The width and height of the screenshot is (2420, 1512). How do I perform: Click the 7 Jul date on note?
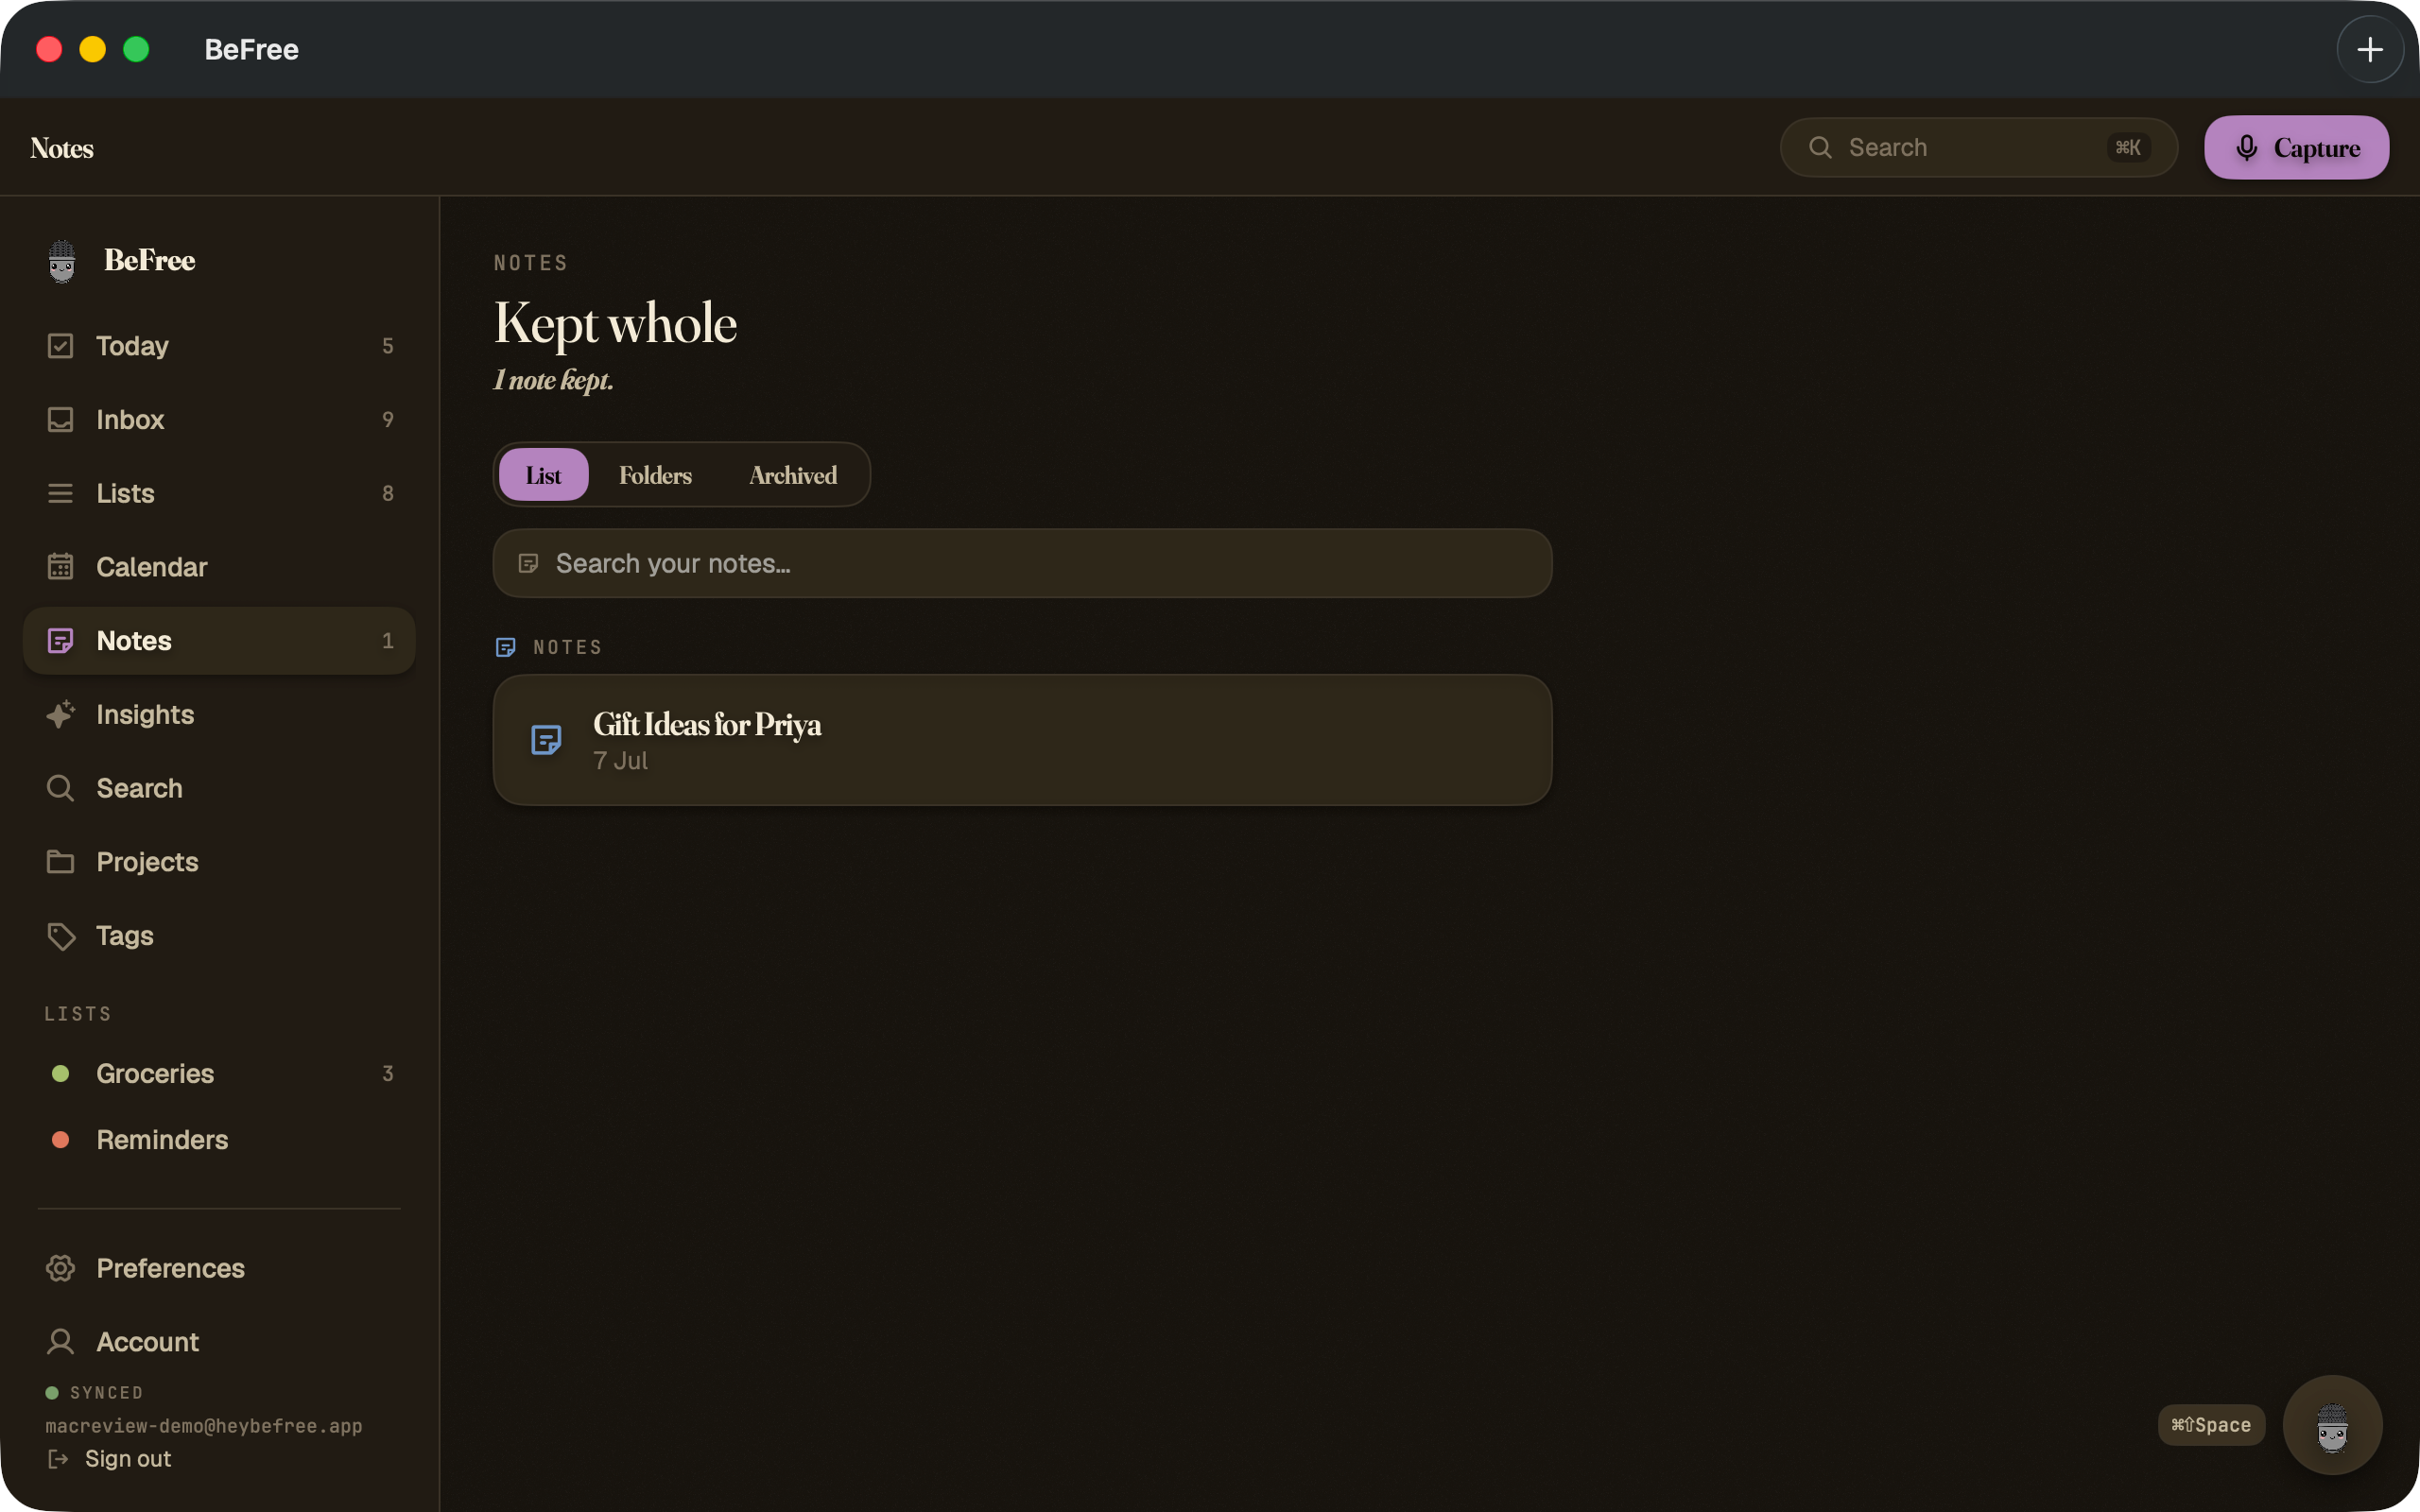point(620,762)
